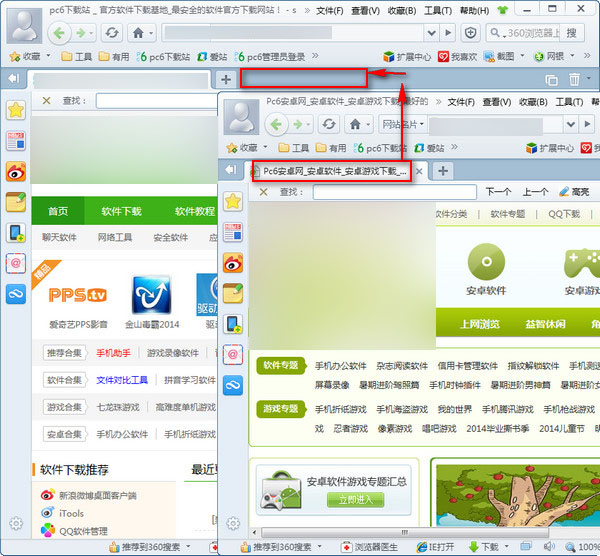This screenshot has height=556, width=600.
Task: Open the 有用 bookmark folder in rear window
Action: [114, 57]
